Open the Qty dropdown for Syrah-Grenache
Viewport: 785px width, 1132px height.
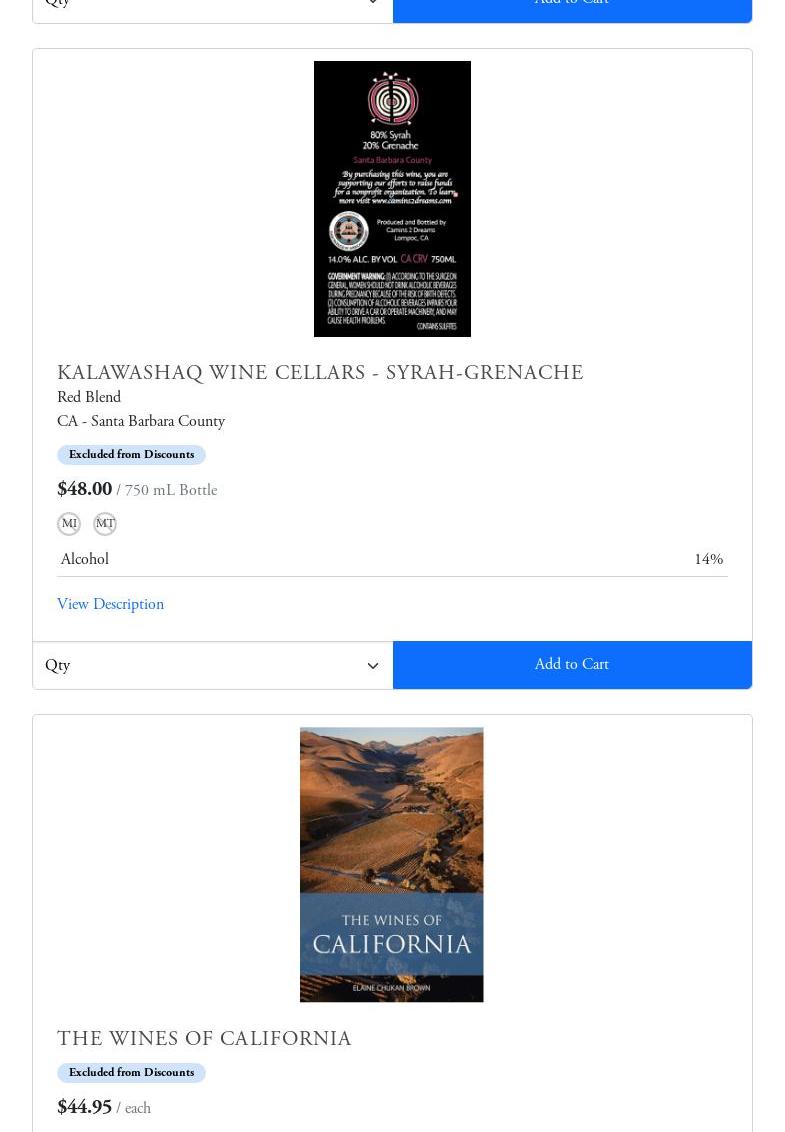tap(213, 665)
